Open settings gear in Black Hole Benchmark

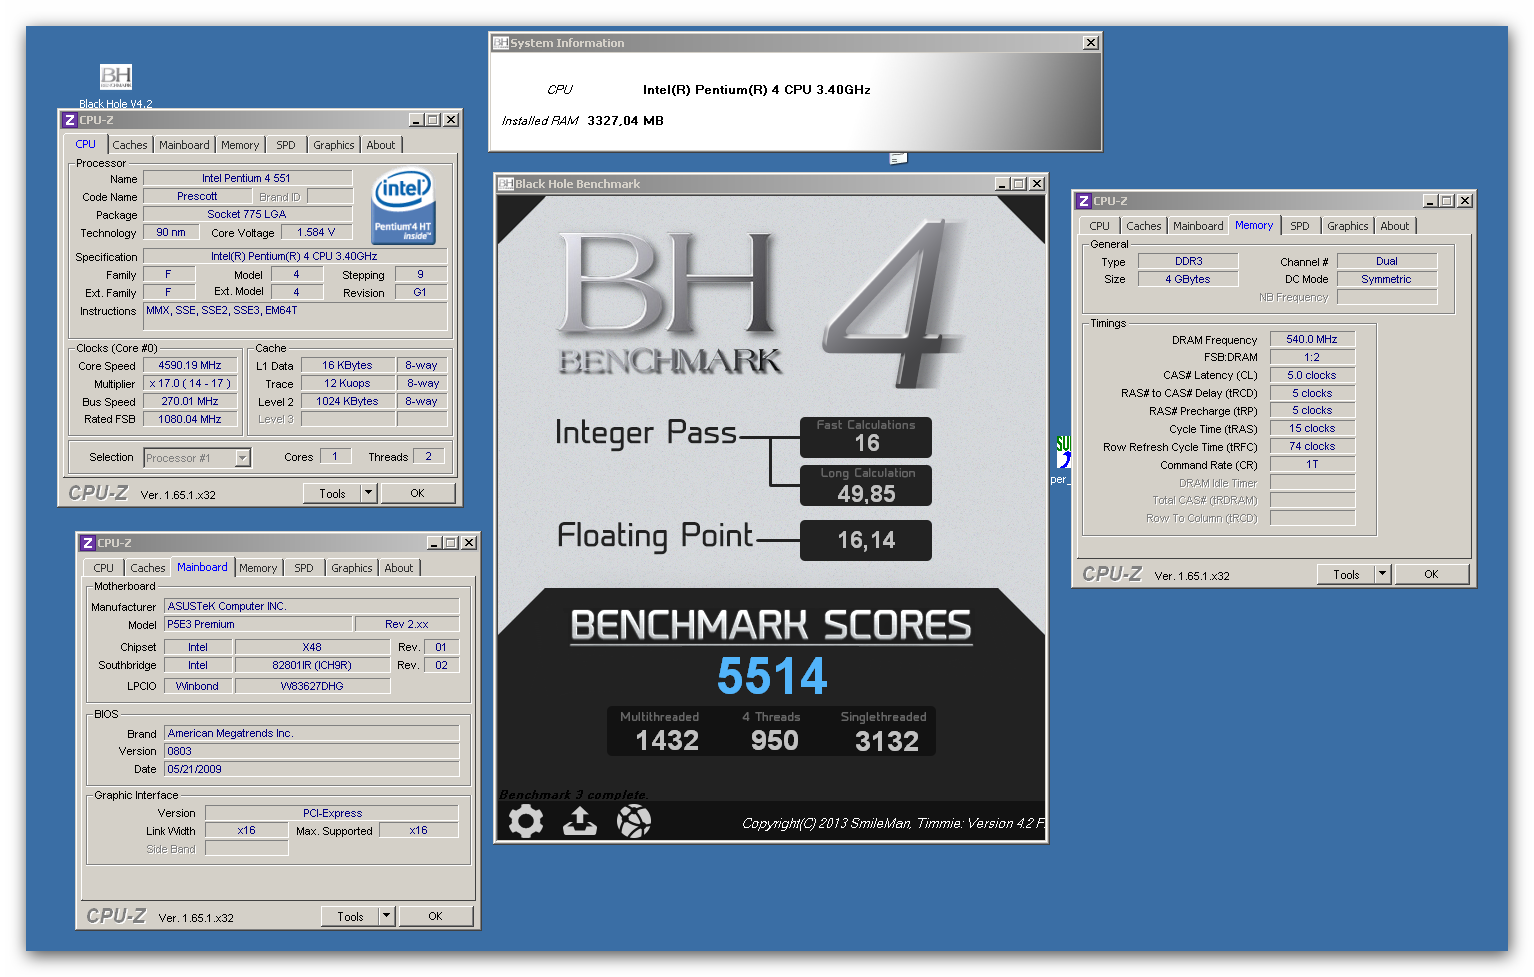[x=526, y=821]
